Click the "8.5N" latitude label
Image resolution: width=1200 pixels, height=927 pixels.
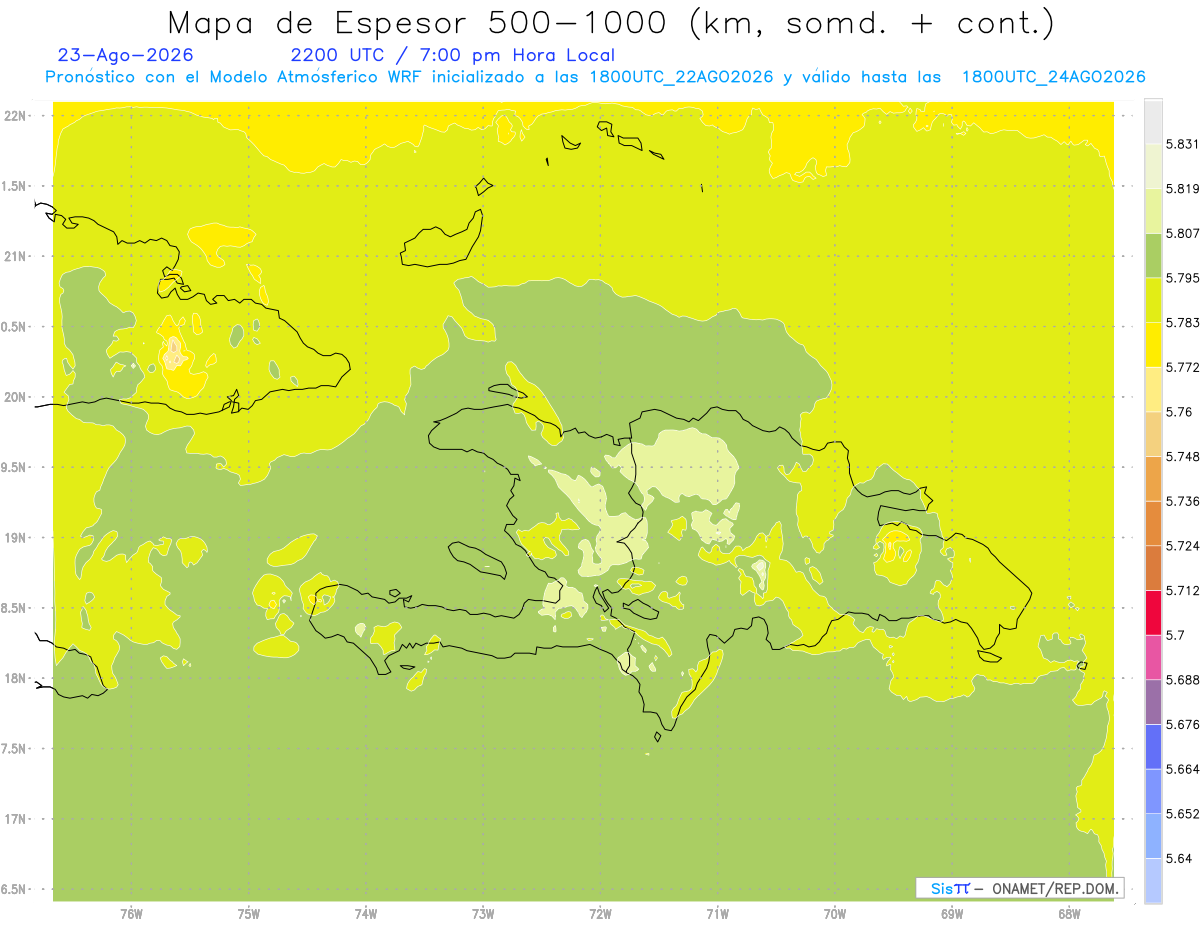pos(15,608)
